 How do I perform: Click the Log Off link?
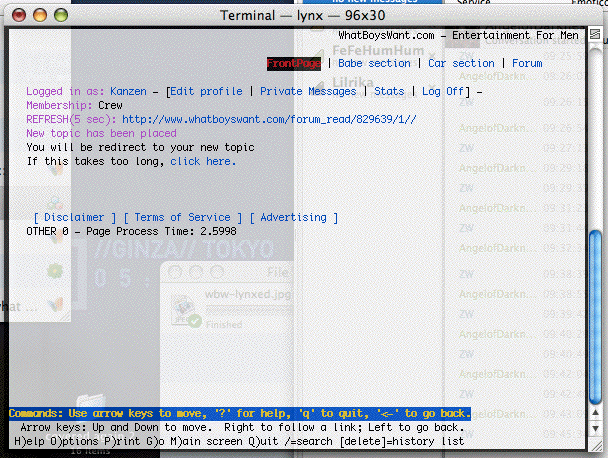click(443, 91)
